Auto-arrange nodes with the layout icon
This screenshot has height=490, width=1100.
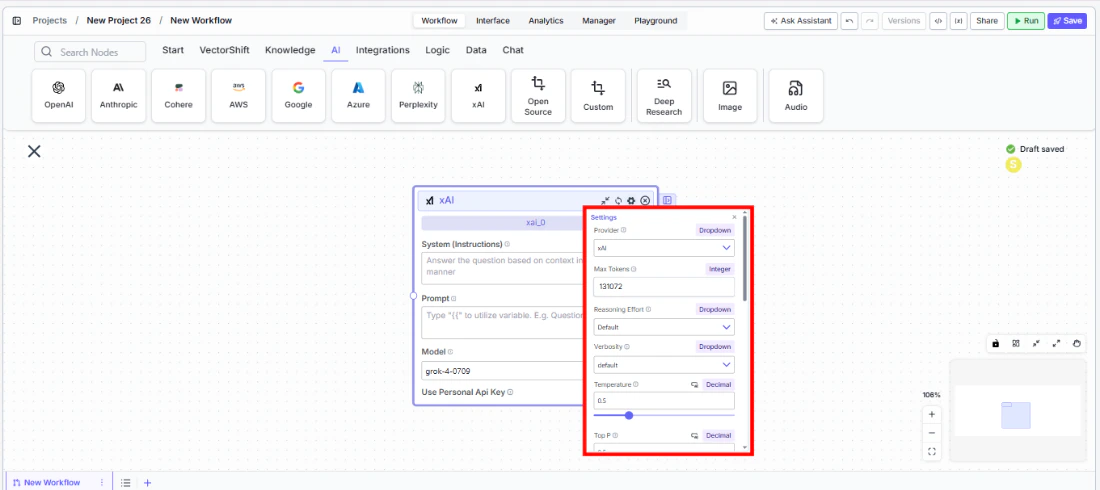[x=1016, y=343]
